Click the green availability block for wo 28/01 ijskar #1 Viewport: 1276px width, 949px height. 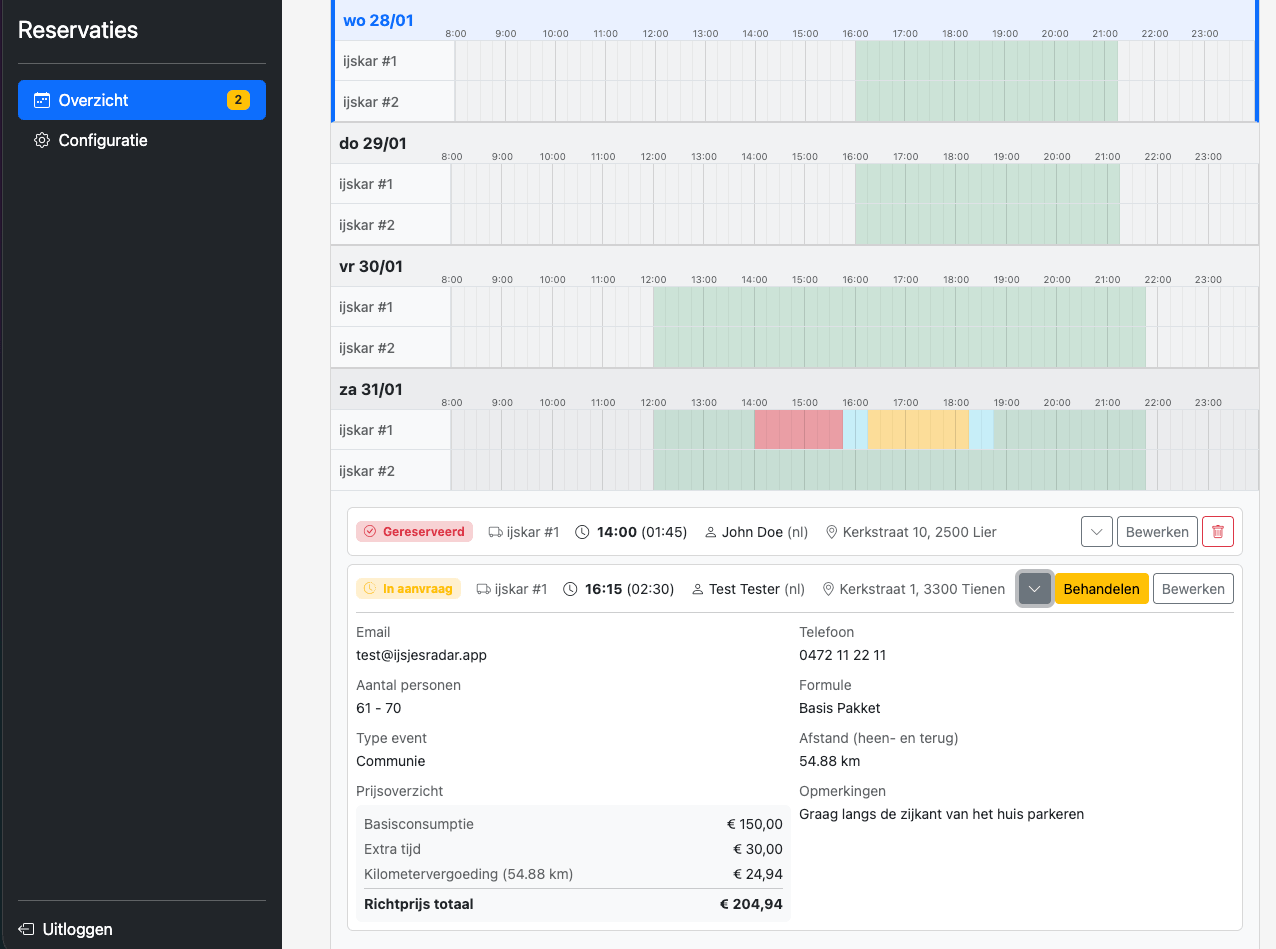(986, 61)
